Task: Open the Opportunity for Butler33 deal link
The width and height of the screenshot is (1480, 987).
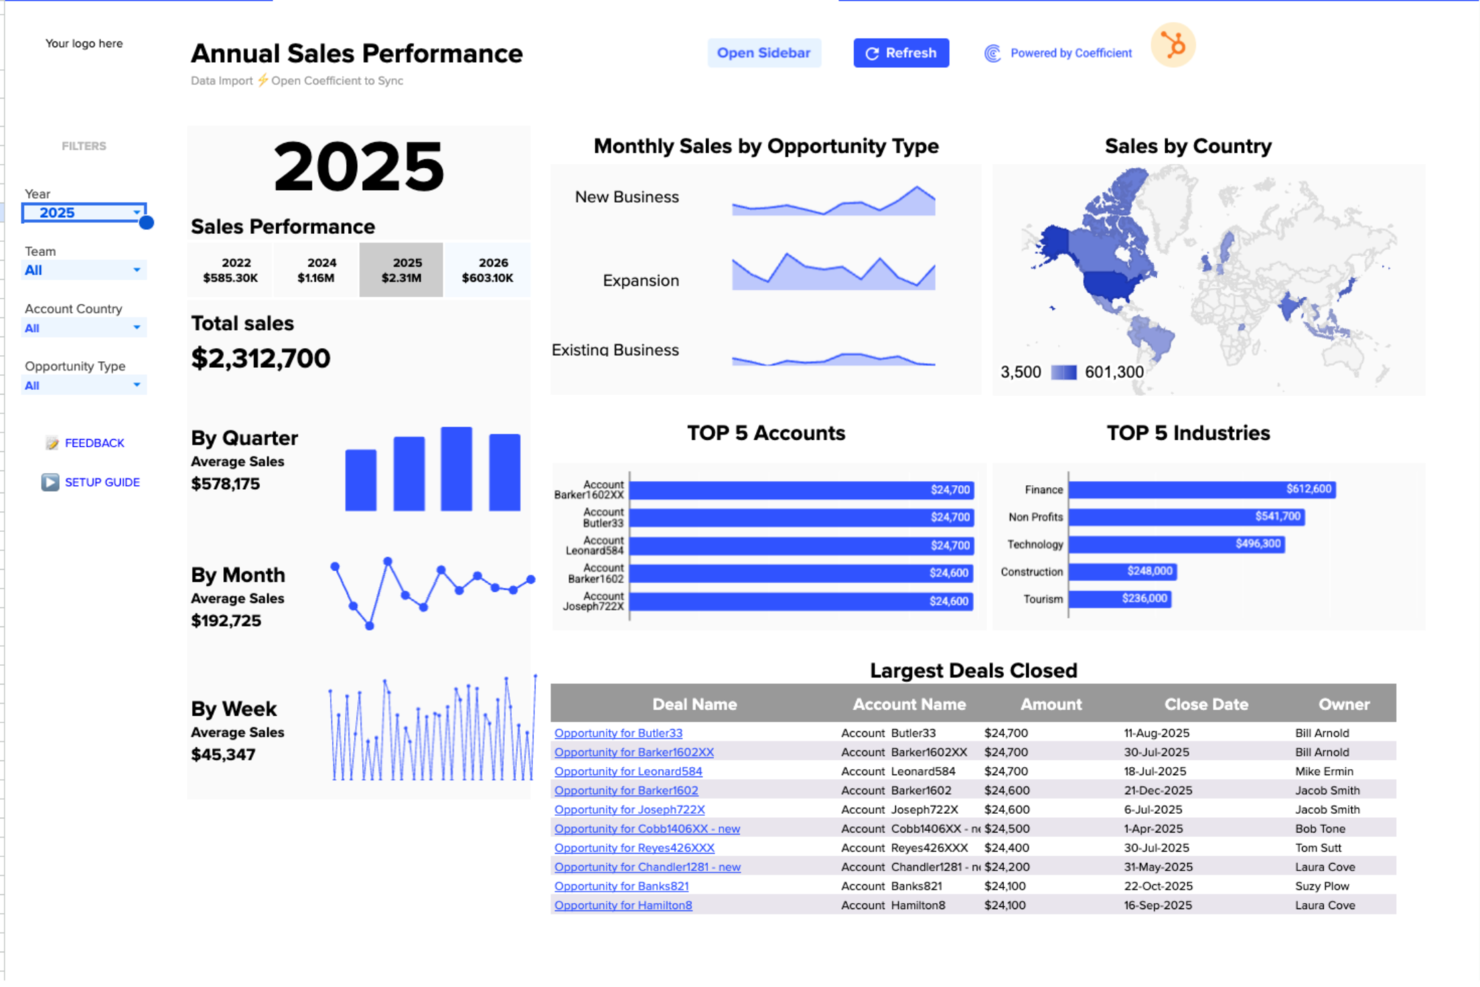Action: [618, 733]
